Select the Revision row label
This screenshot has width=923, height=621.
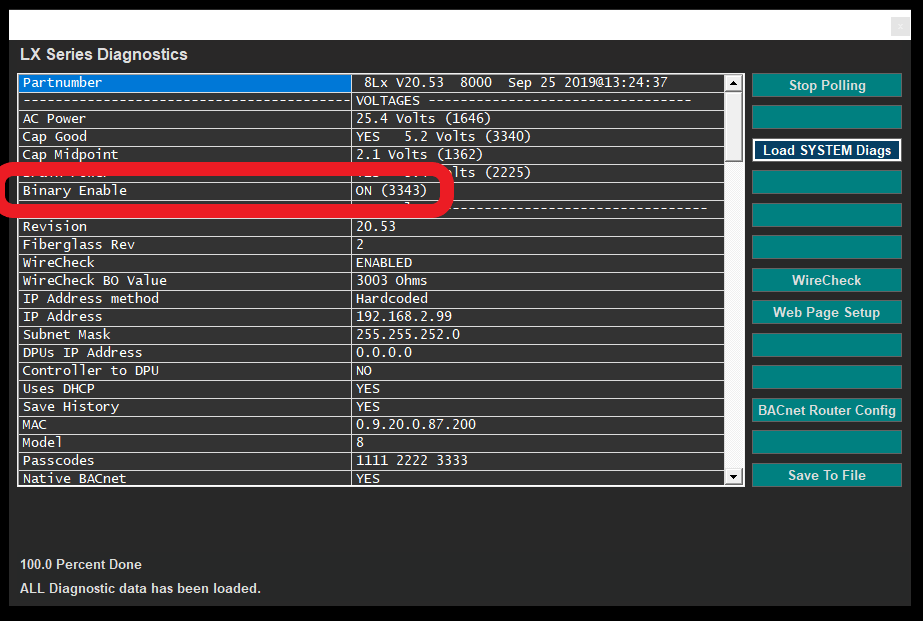55,227
